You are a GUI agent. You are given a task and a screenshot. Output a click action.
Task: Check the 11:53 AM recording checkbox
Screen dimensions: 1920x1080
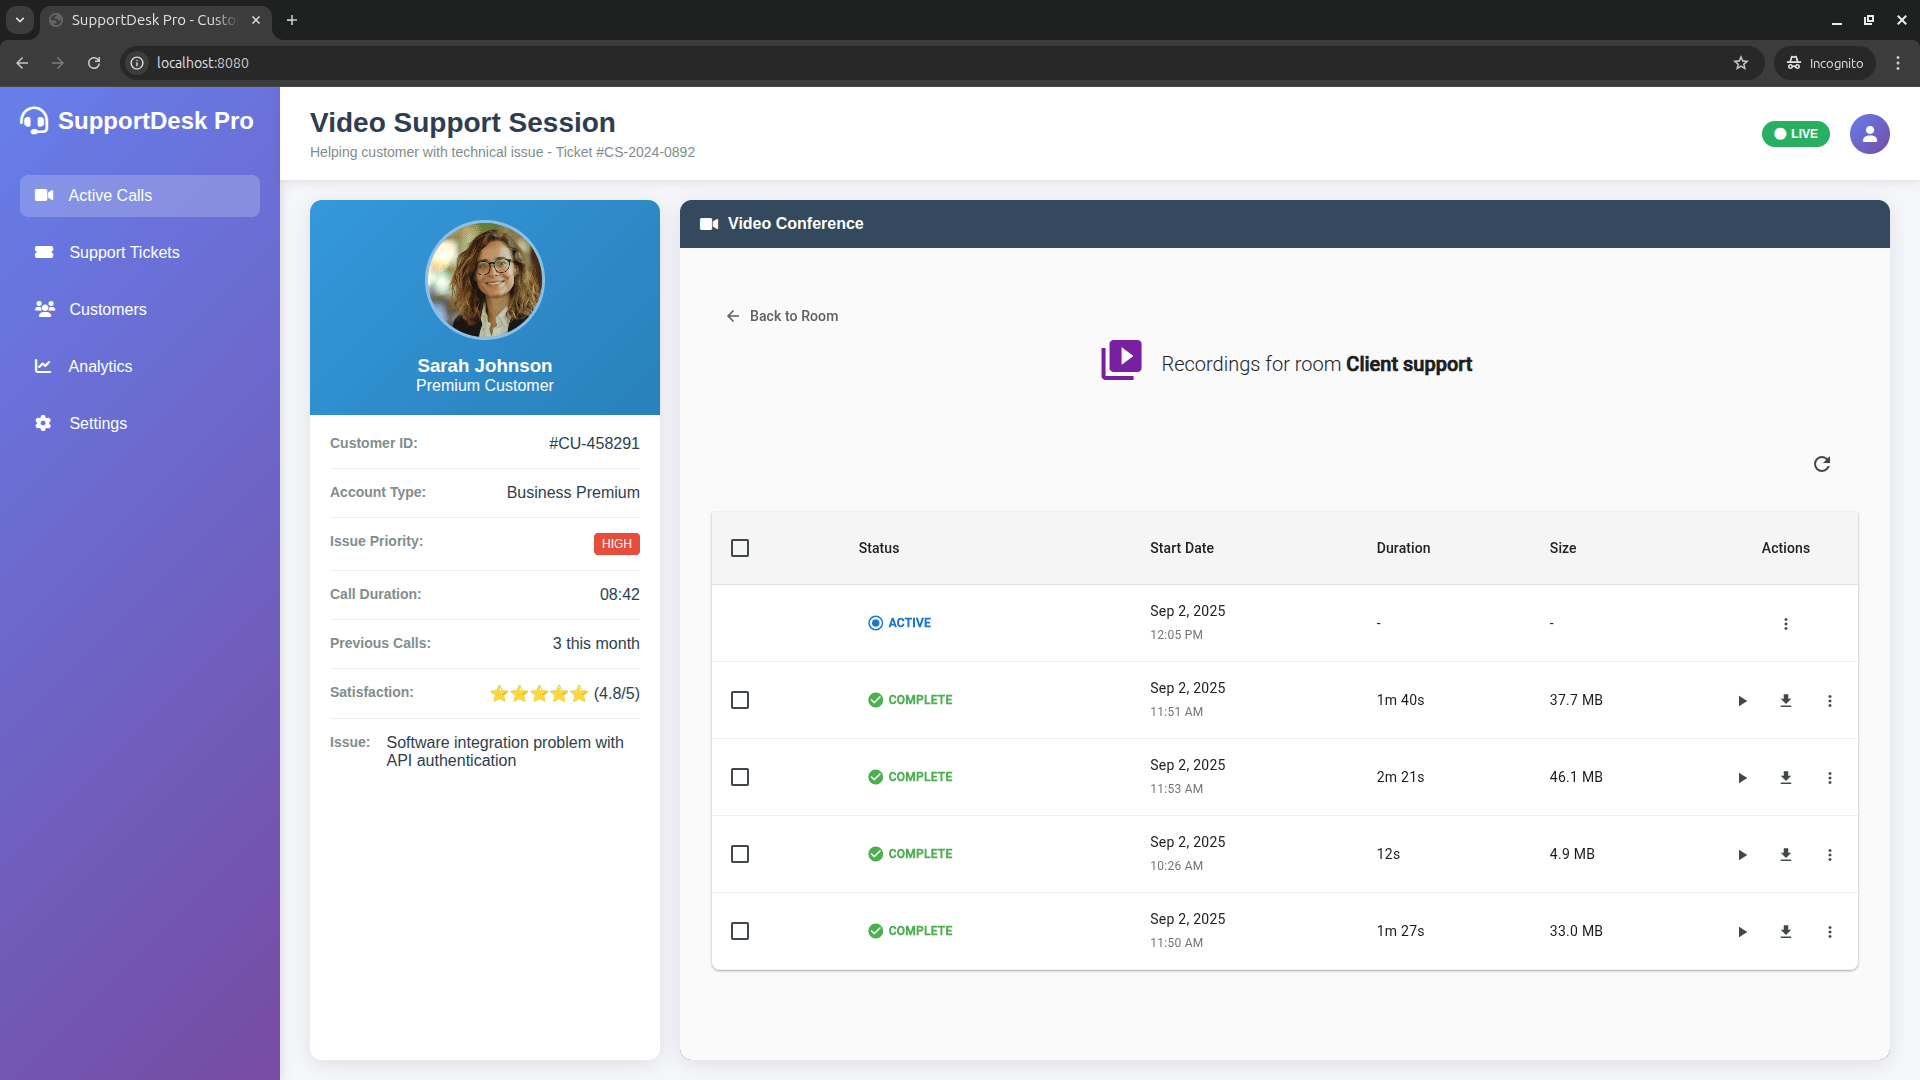(740, 777)
